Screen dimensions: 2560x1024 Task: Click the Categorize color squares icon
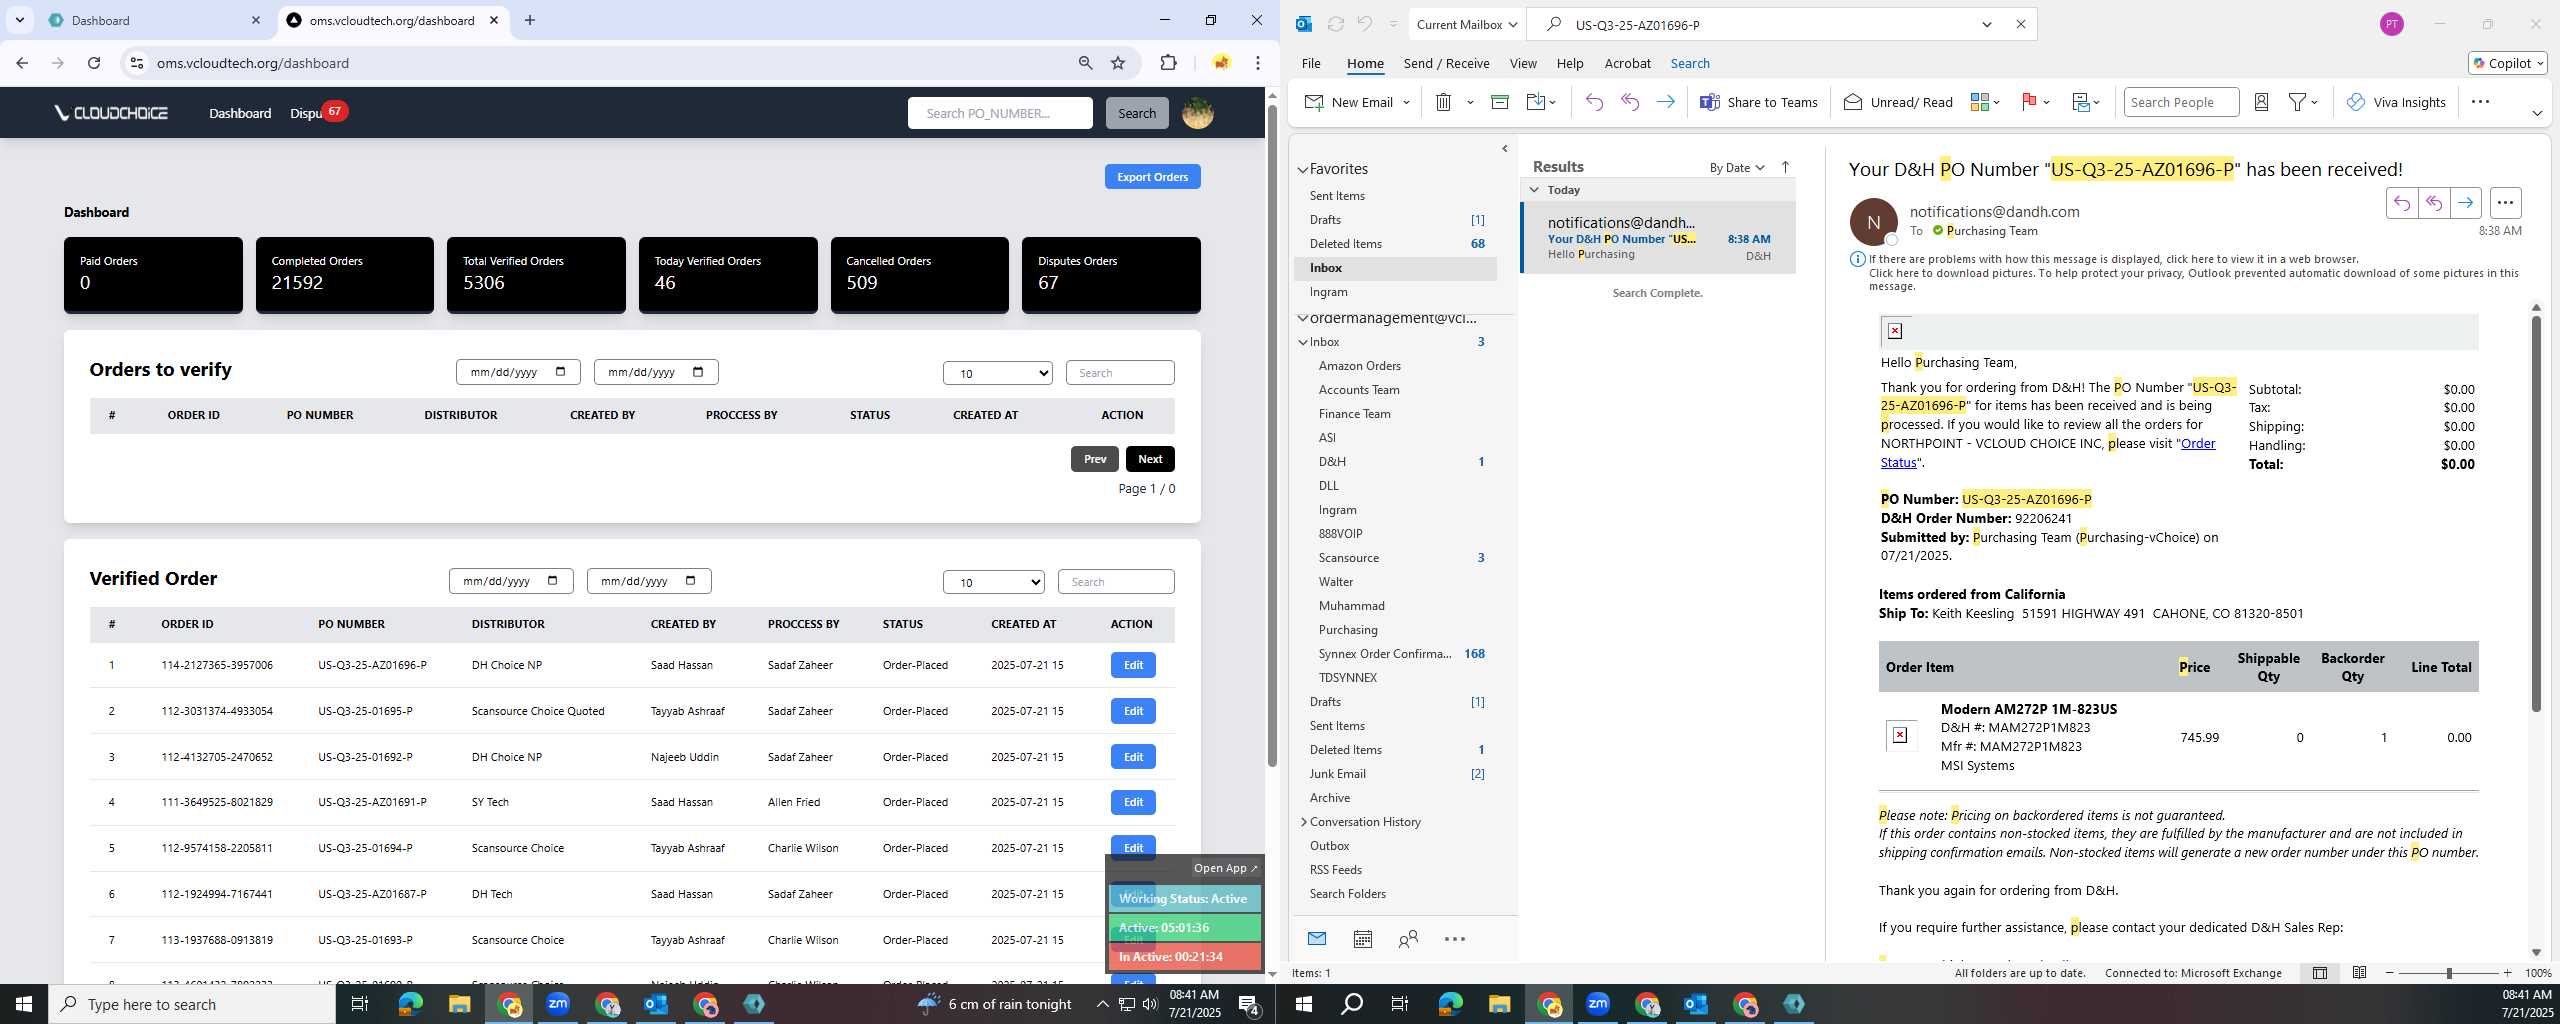(x=1979, y=102)
